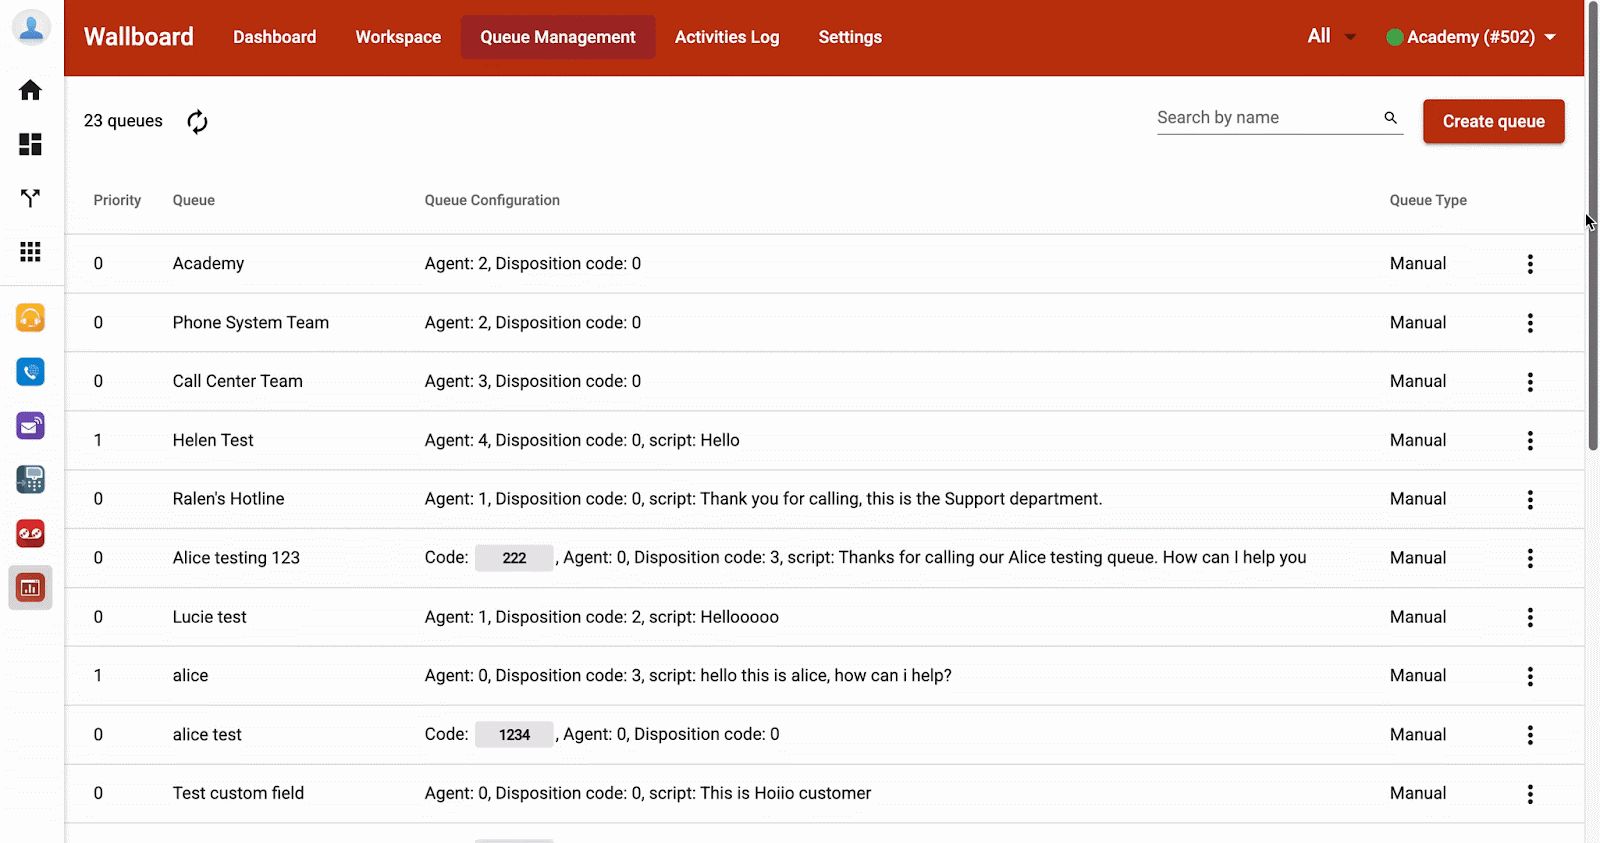Open the call routing arrows icon in sidebar

pos(30,198)
